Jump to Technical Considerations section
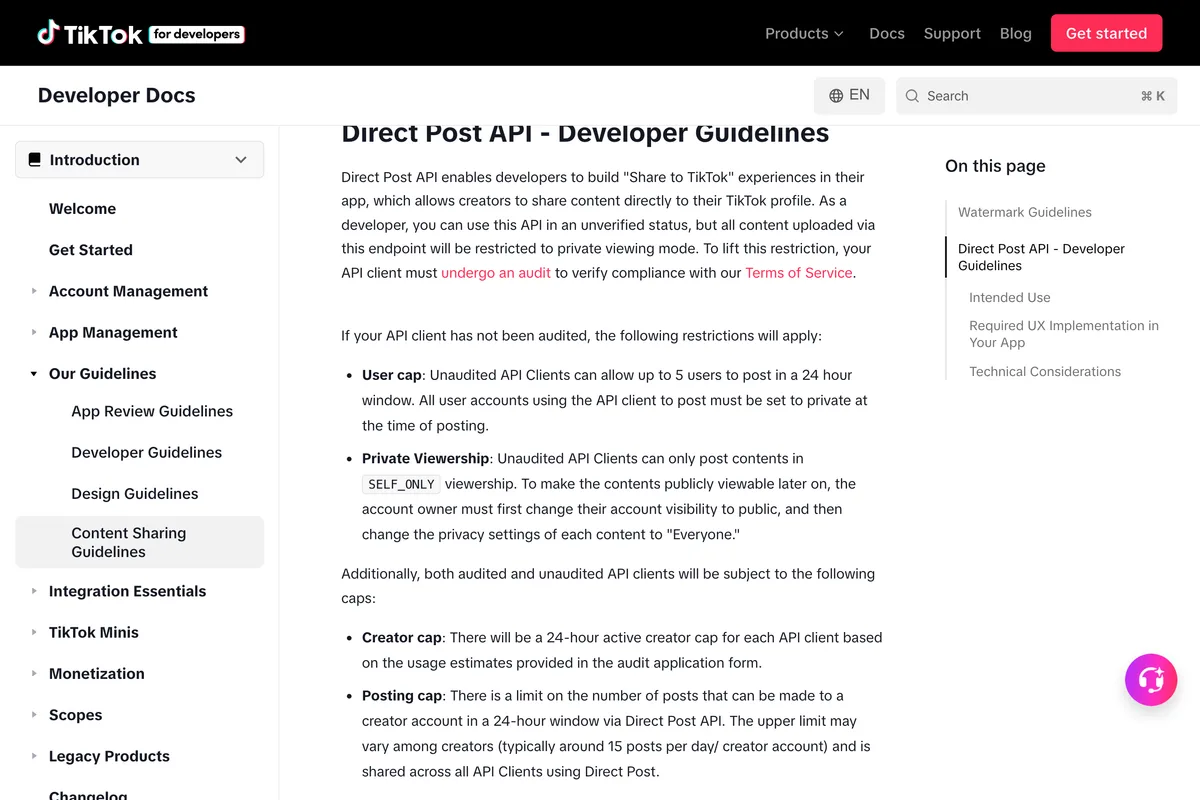 pyautogui.click(x=1045, y=371)
